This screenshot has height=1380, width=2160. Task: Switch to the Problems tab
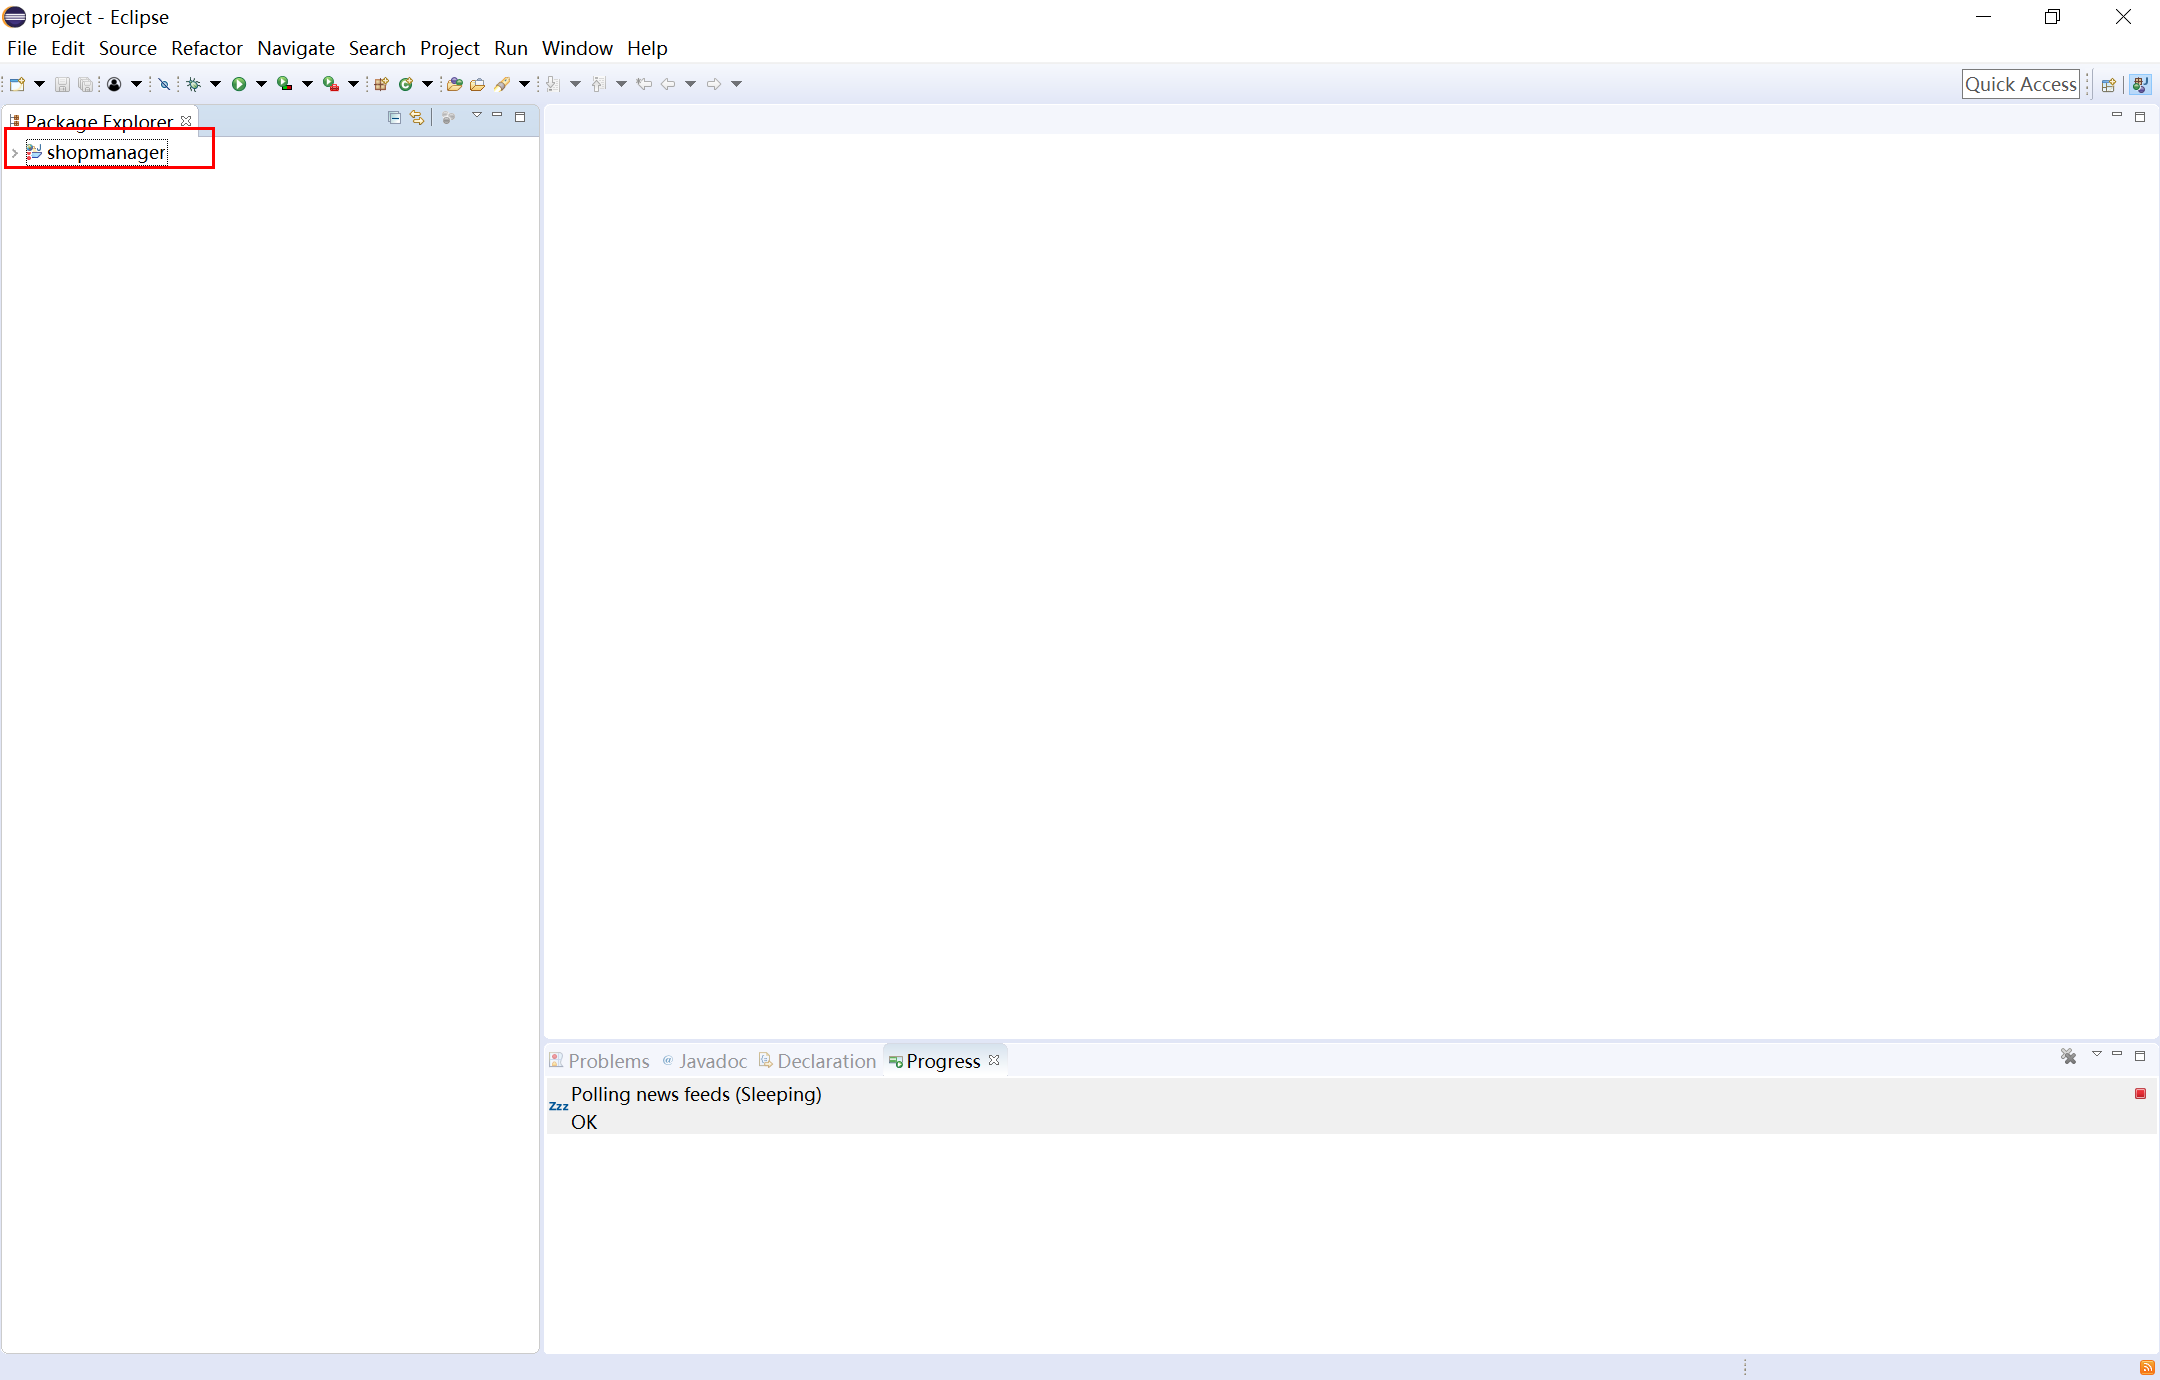[600, 1061]
